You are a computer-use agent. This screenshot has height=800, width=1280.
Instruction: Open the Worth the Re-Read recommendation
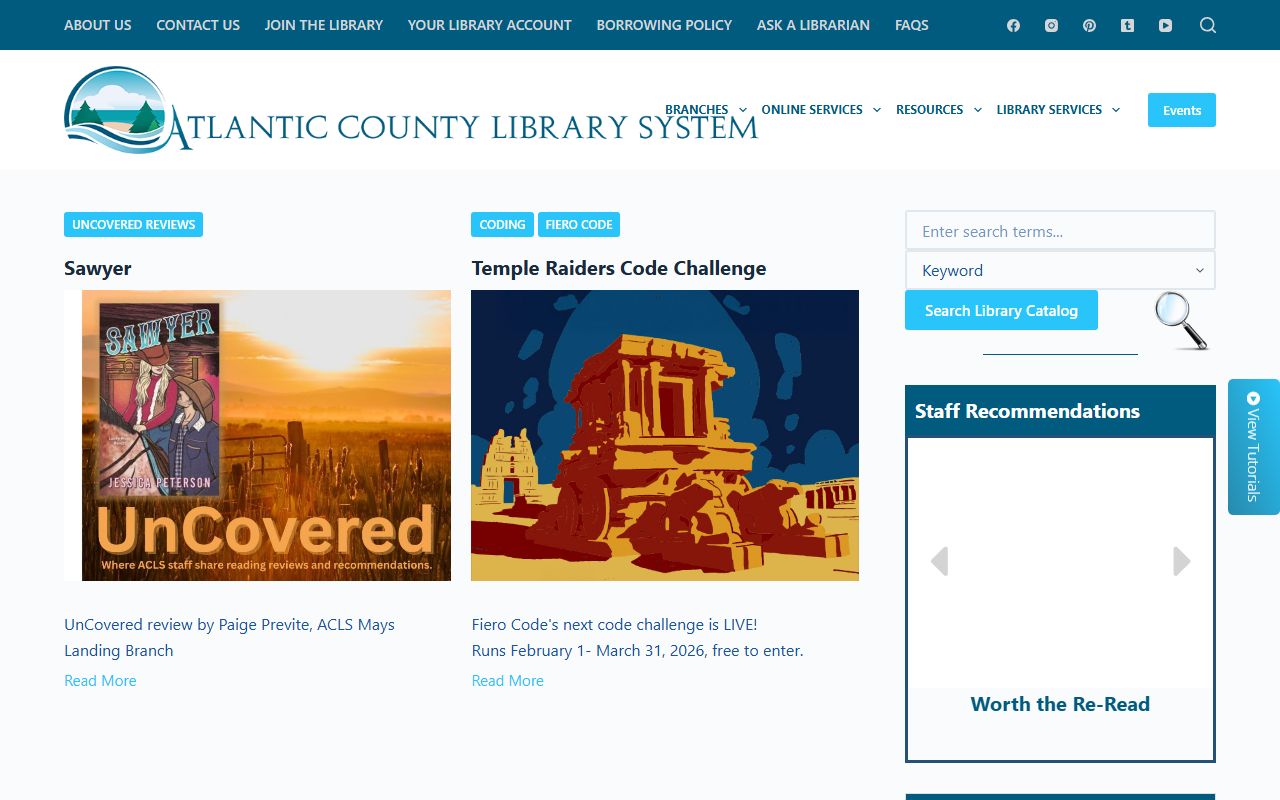1060,704
